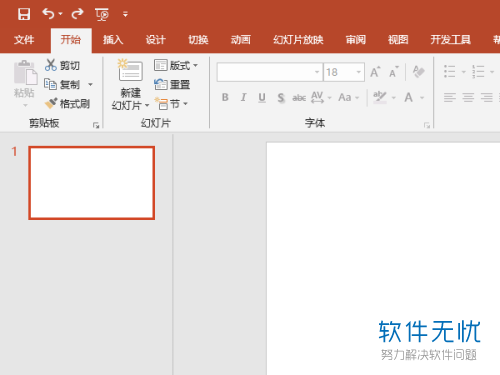Toggle text shadow S icon
Image resolution: width=500 pixels, height=375 pixels.
(x=281, y=98)
